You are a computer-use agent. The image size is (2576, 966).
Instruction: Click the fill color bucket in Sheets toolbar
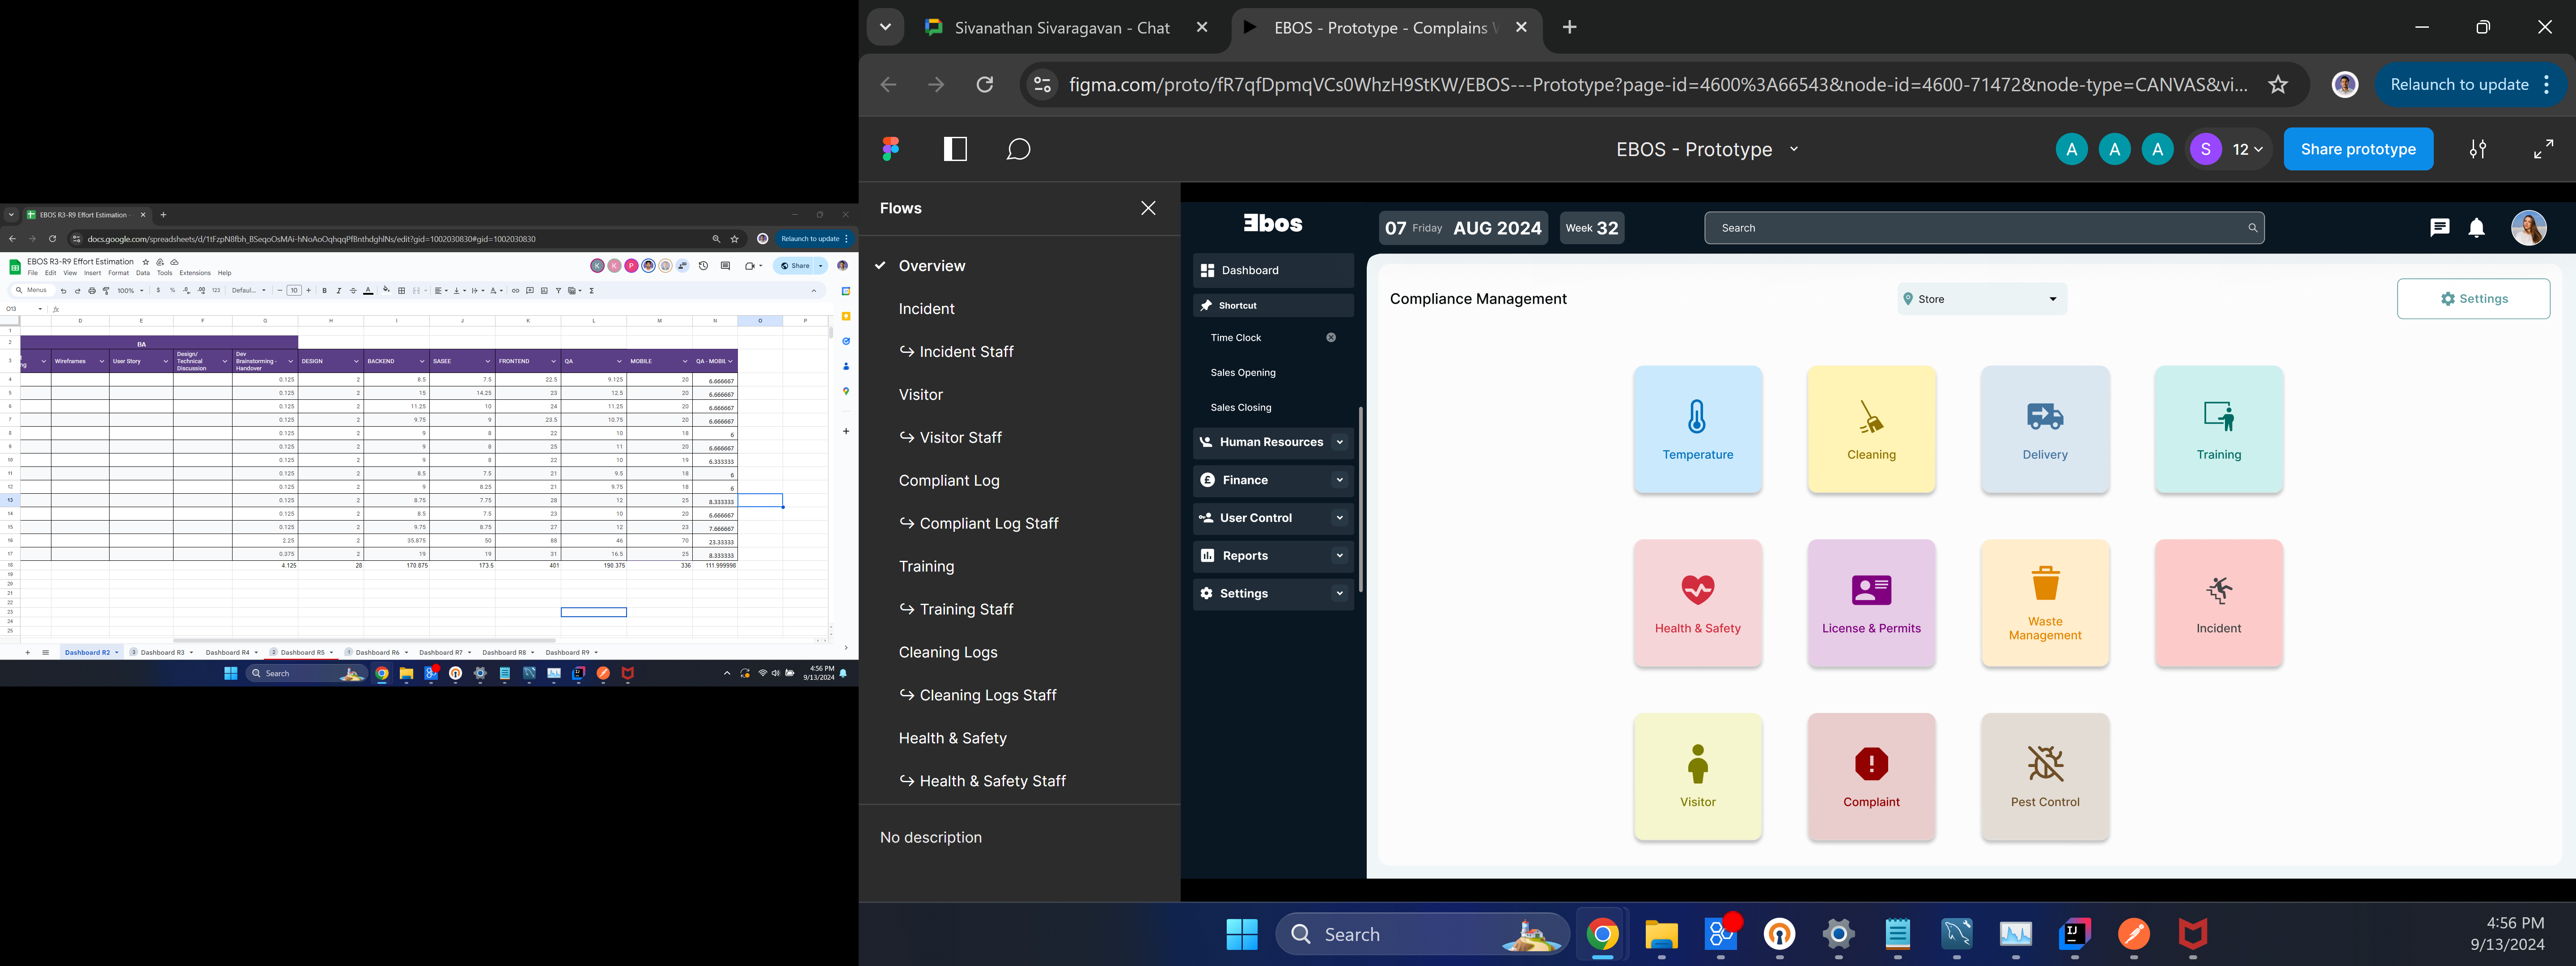point(386,290)
